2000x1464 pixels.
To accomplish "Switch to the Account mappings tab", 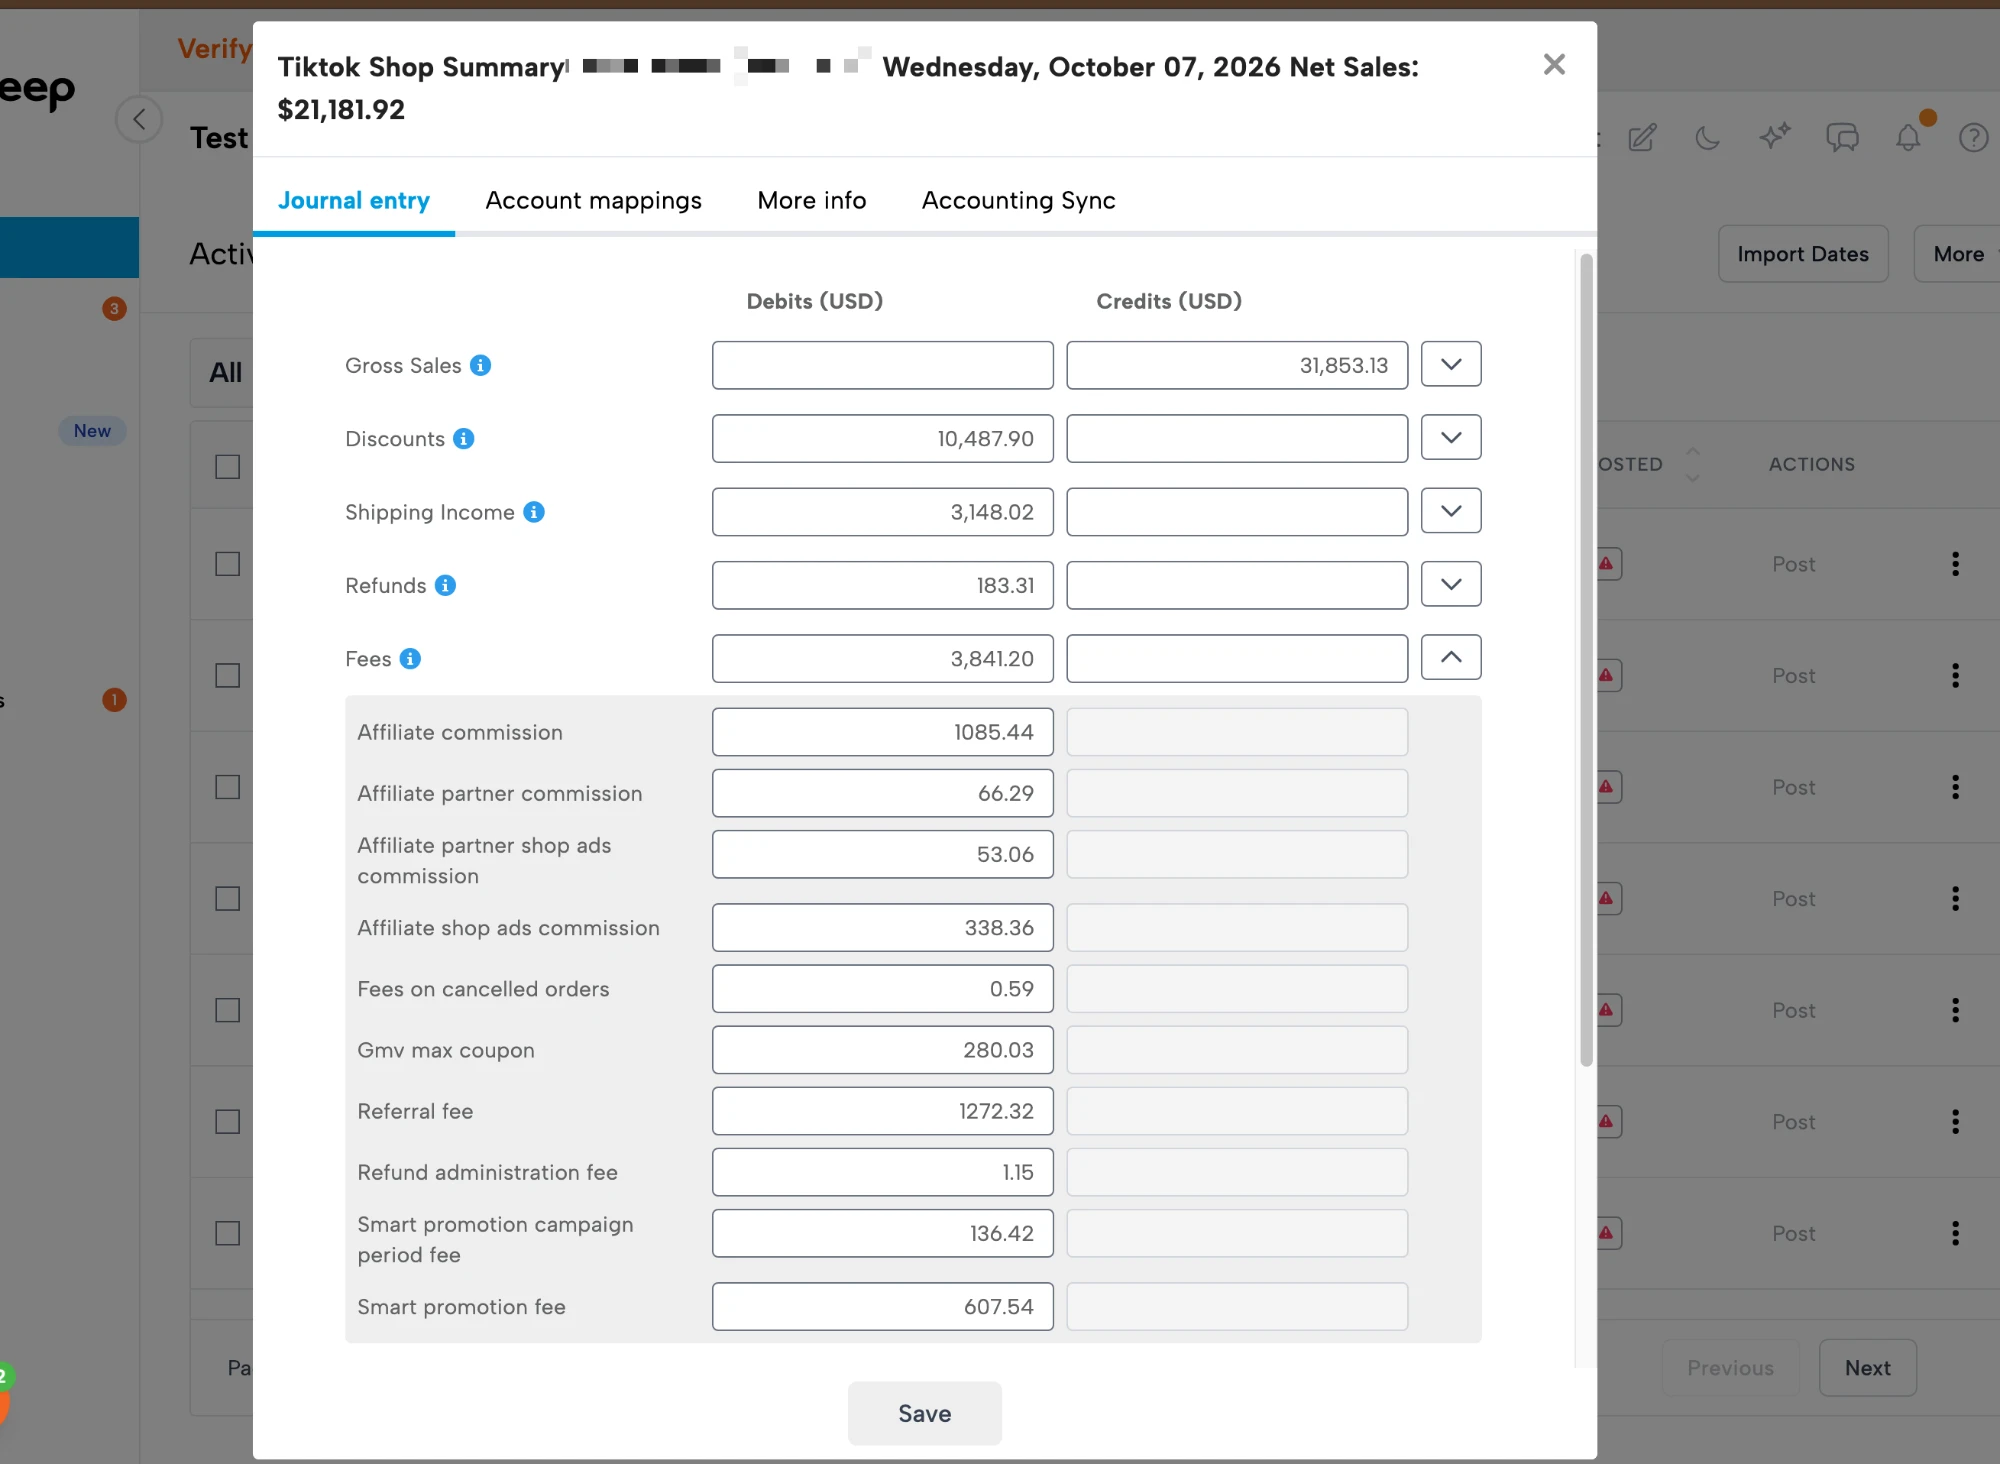I will pyautogui.click(x=594, y=200).
